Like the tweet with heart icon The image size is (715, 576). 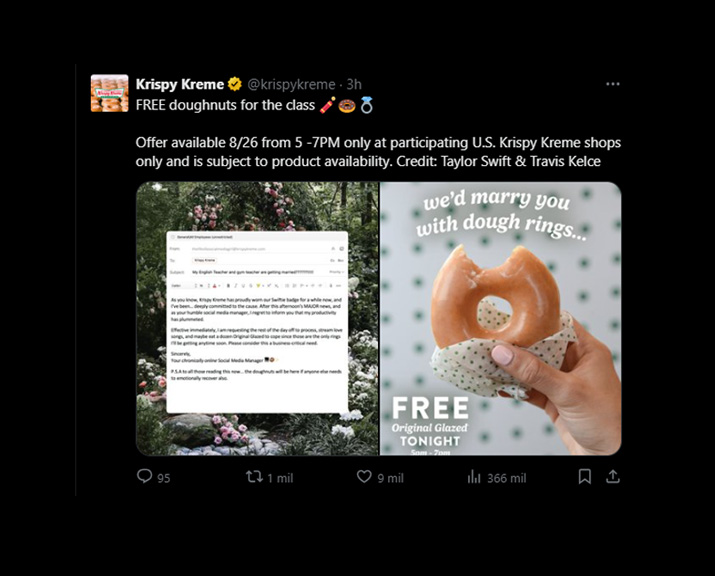(364, 477)
